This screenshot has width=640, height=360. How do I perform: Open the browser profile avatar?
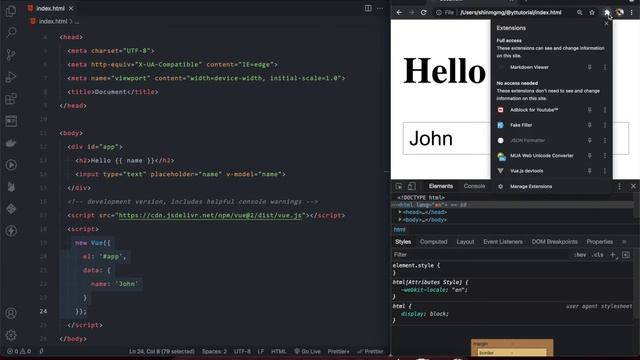pyautogui.click(x=620, y=12)
